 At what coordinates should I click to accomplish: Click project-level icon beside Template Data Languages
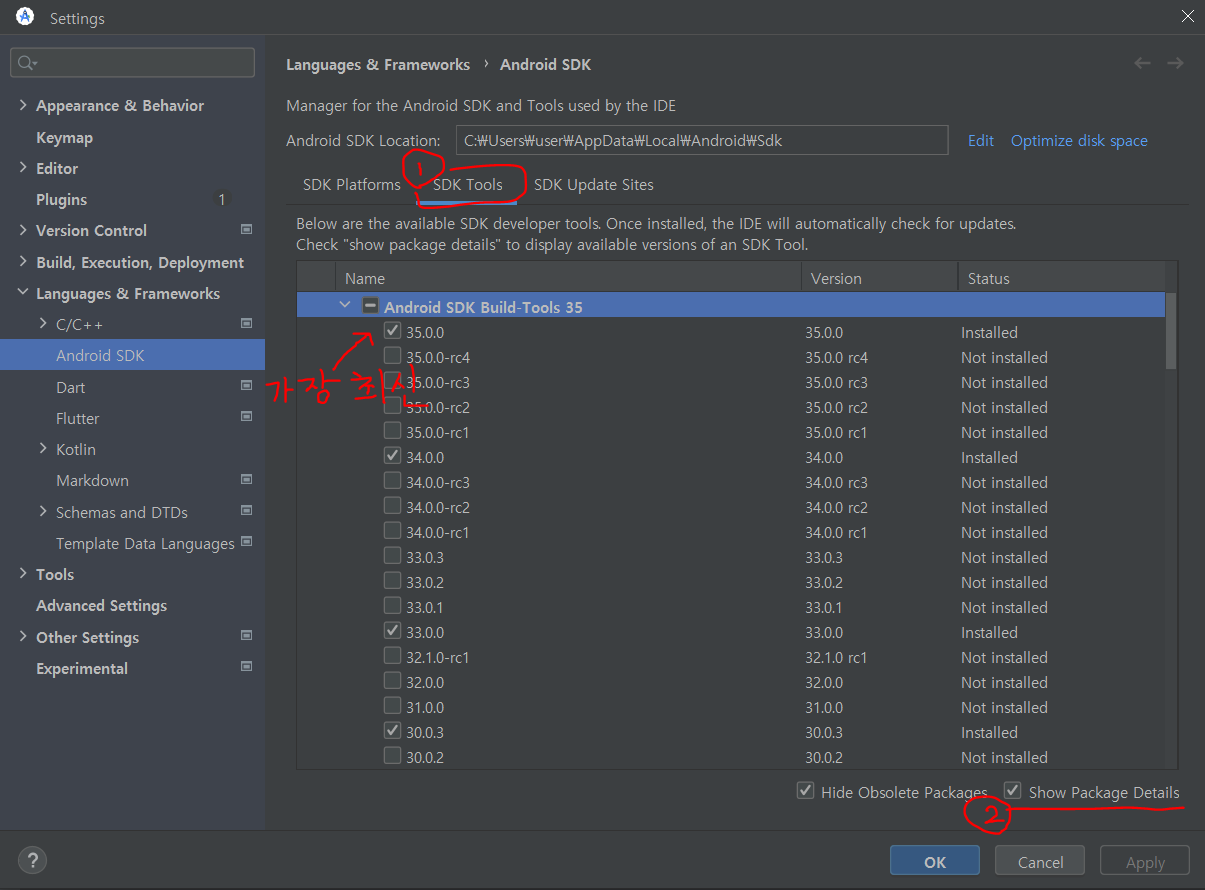(x=247, y=542)
